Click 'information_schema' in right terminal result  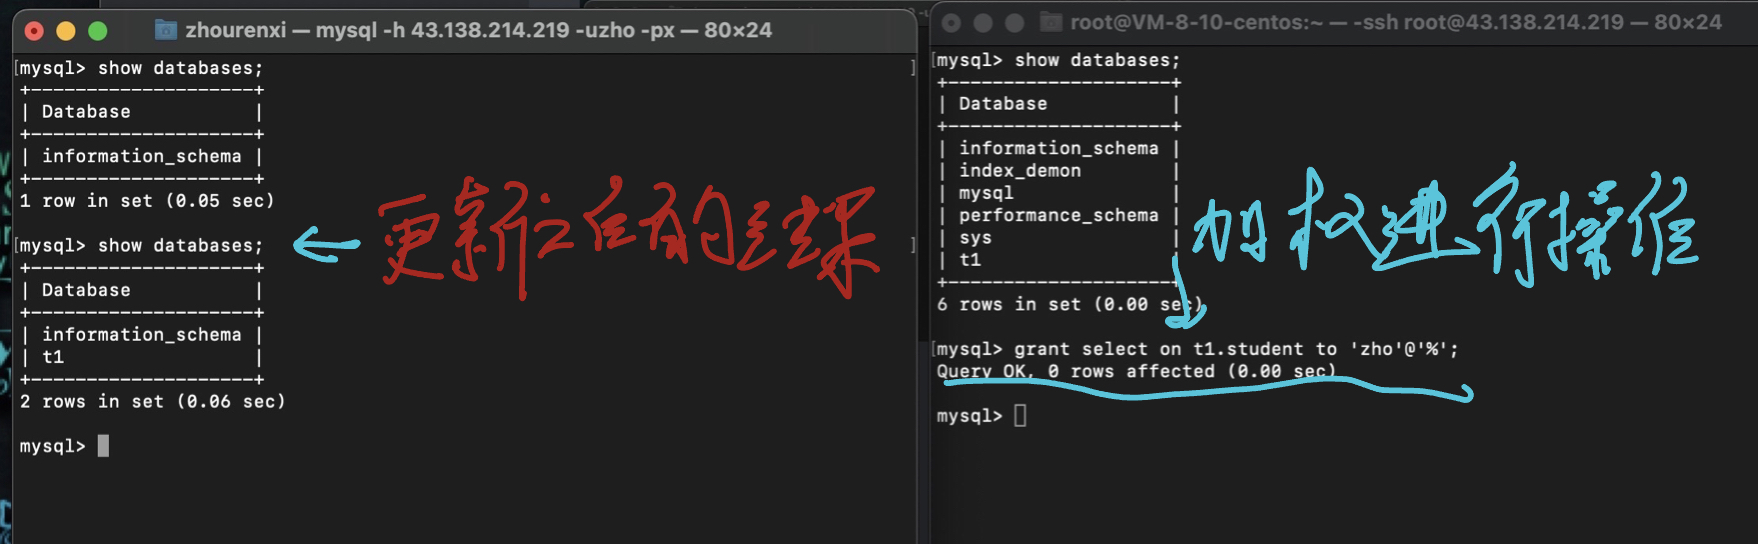(x=1058, y=148)
